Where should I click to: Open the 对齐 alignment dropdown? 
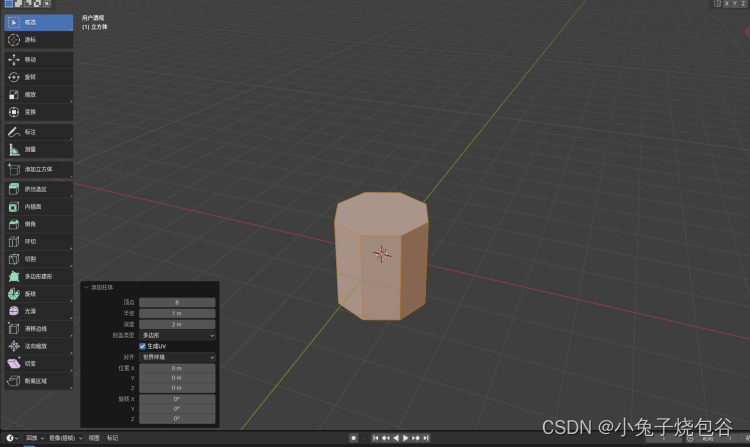177,357
